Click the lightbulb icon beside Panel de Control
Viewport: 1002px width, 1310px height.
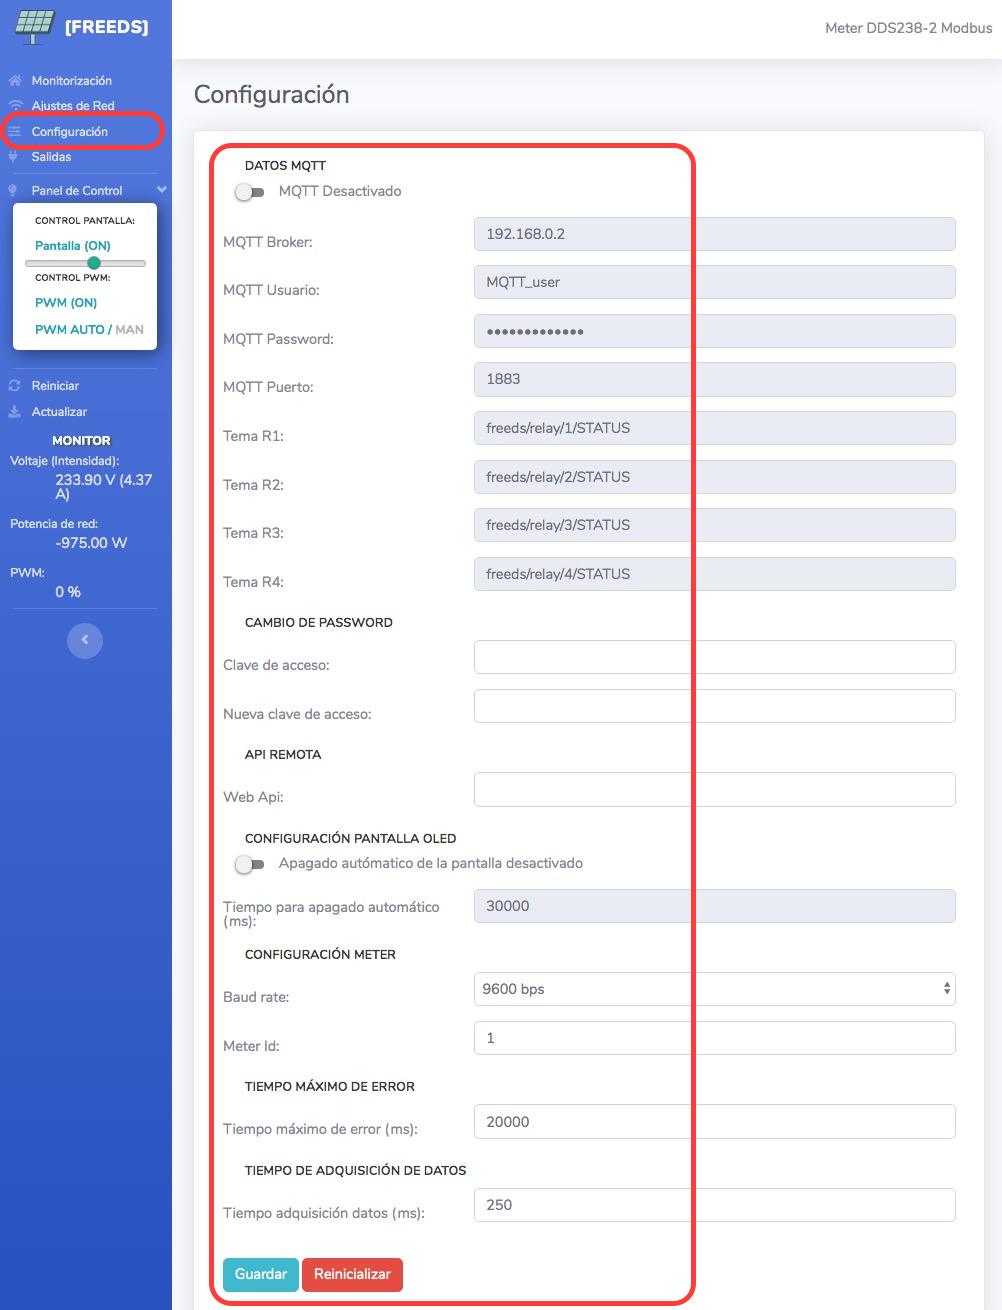(13, 191)
